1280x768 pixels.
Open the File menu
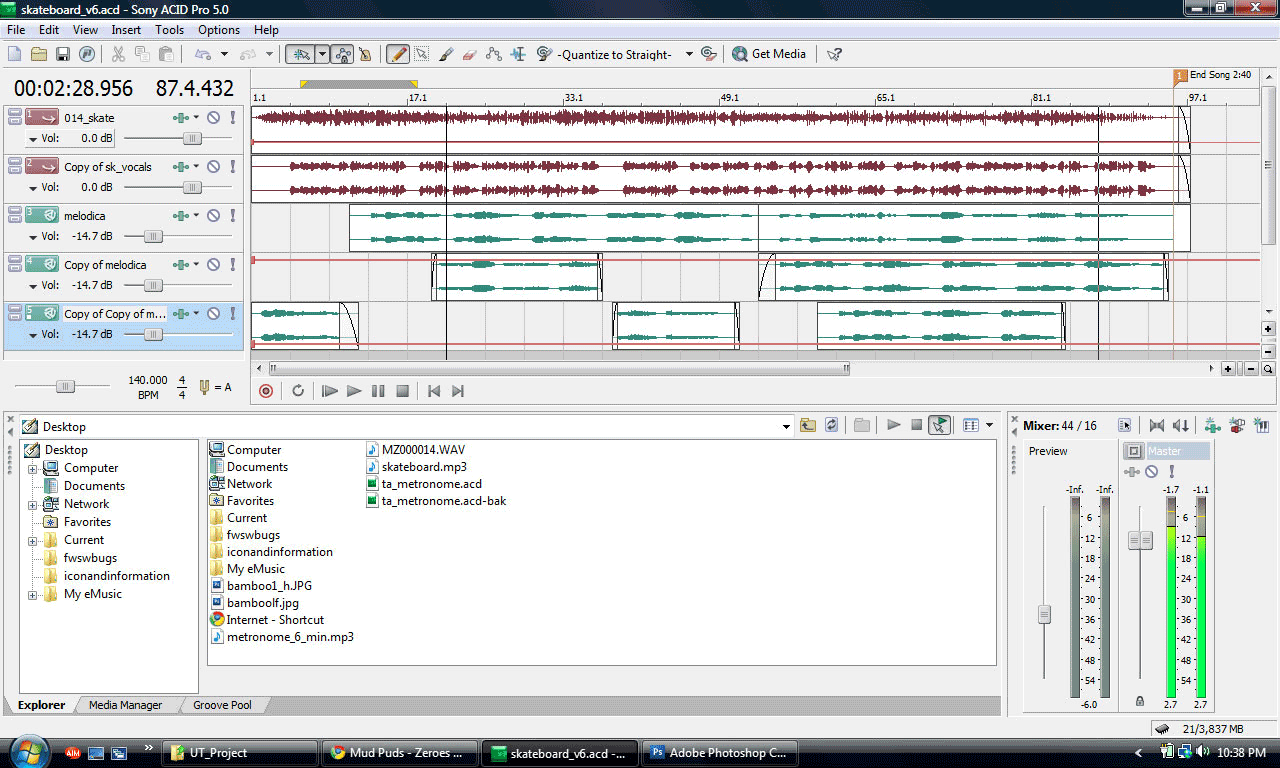[16, 30]
